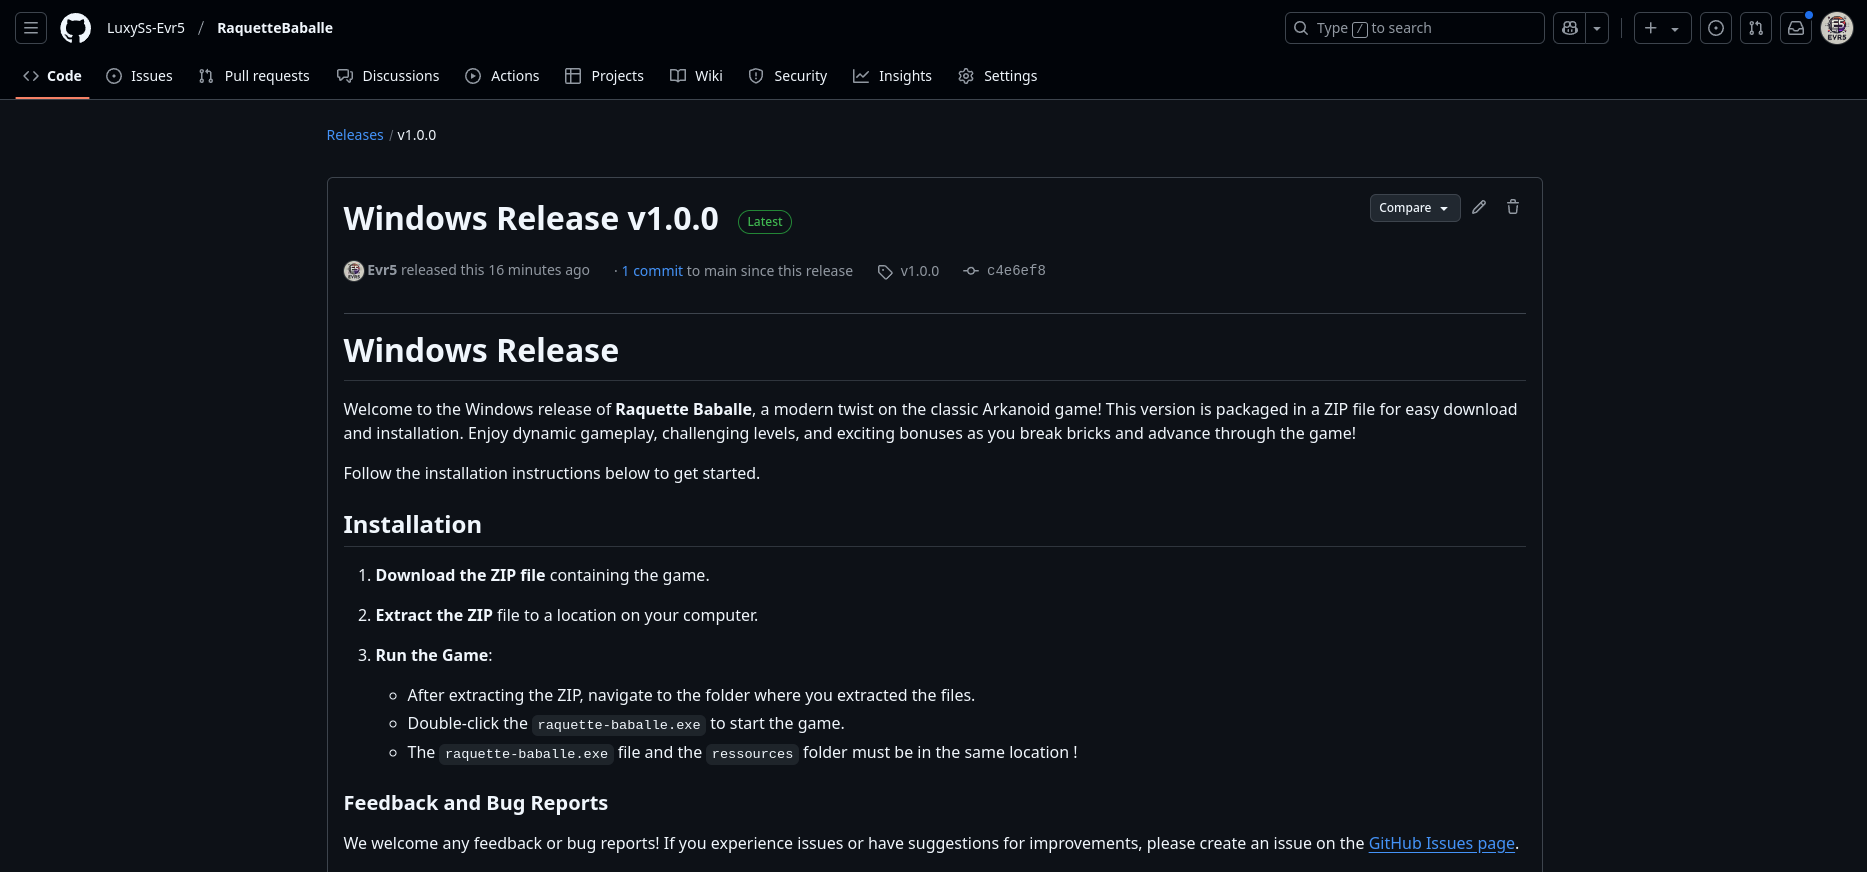Delete release with trash icon
Image resolution: width=1867 pixels, height=872 pixels.
coord(1513,207)
